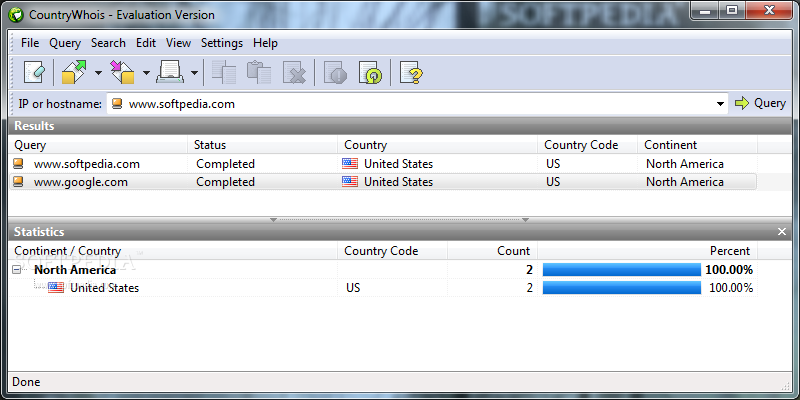The width and height of the screenshot is (800, 400).
Task: Open the IP or hostname history dropdown
Action: (720, 104)
